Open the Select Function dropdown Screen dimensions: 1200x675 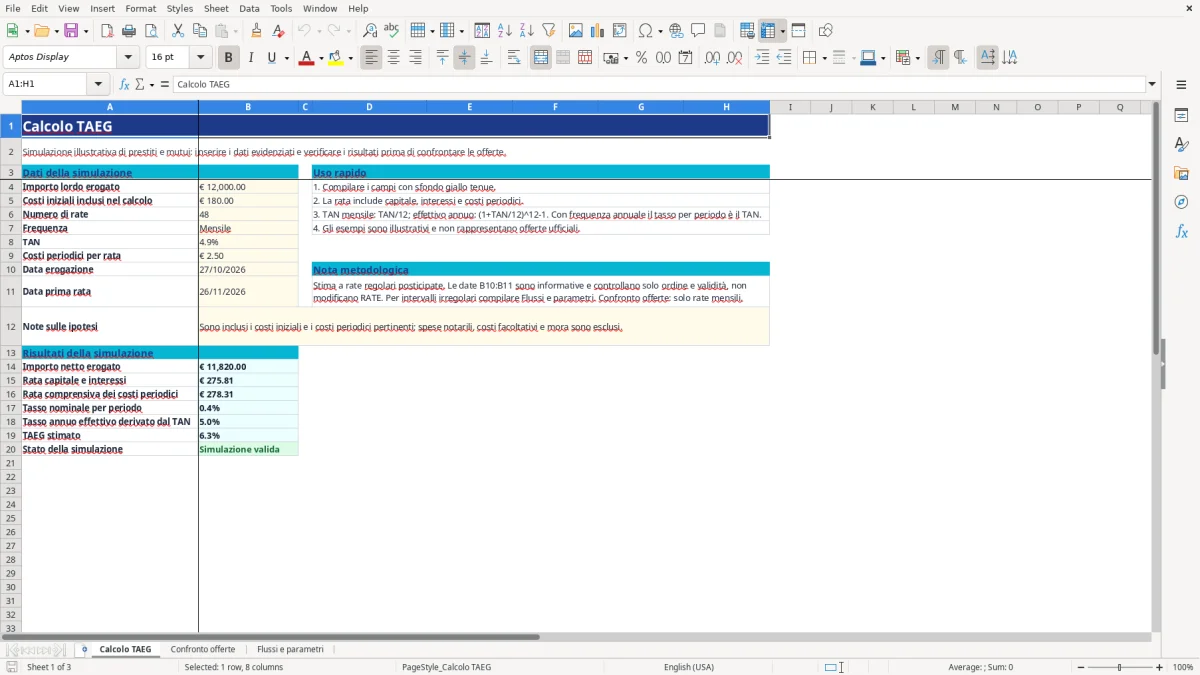click(x=152, y=85)
